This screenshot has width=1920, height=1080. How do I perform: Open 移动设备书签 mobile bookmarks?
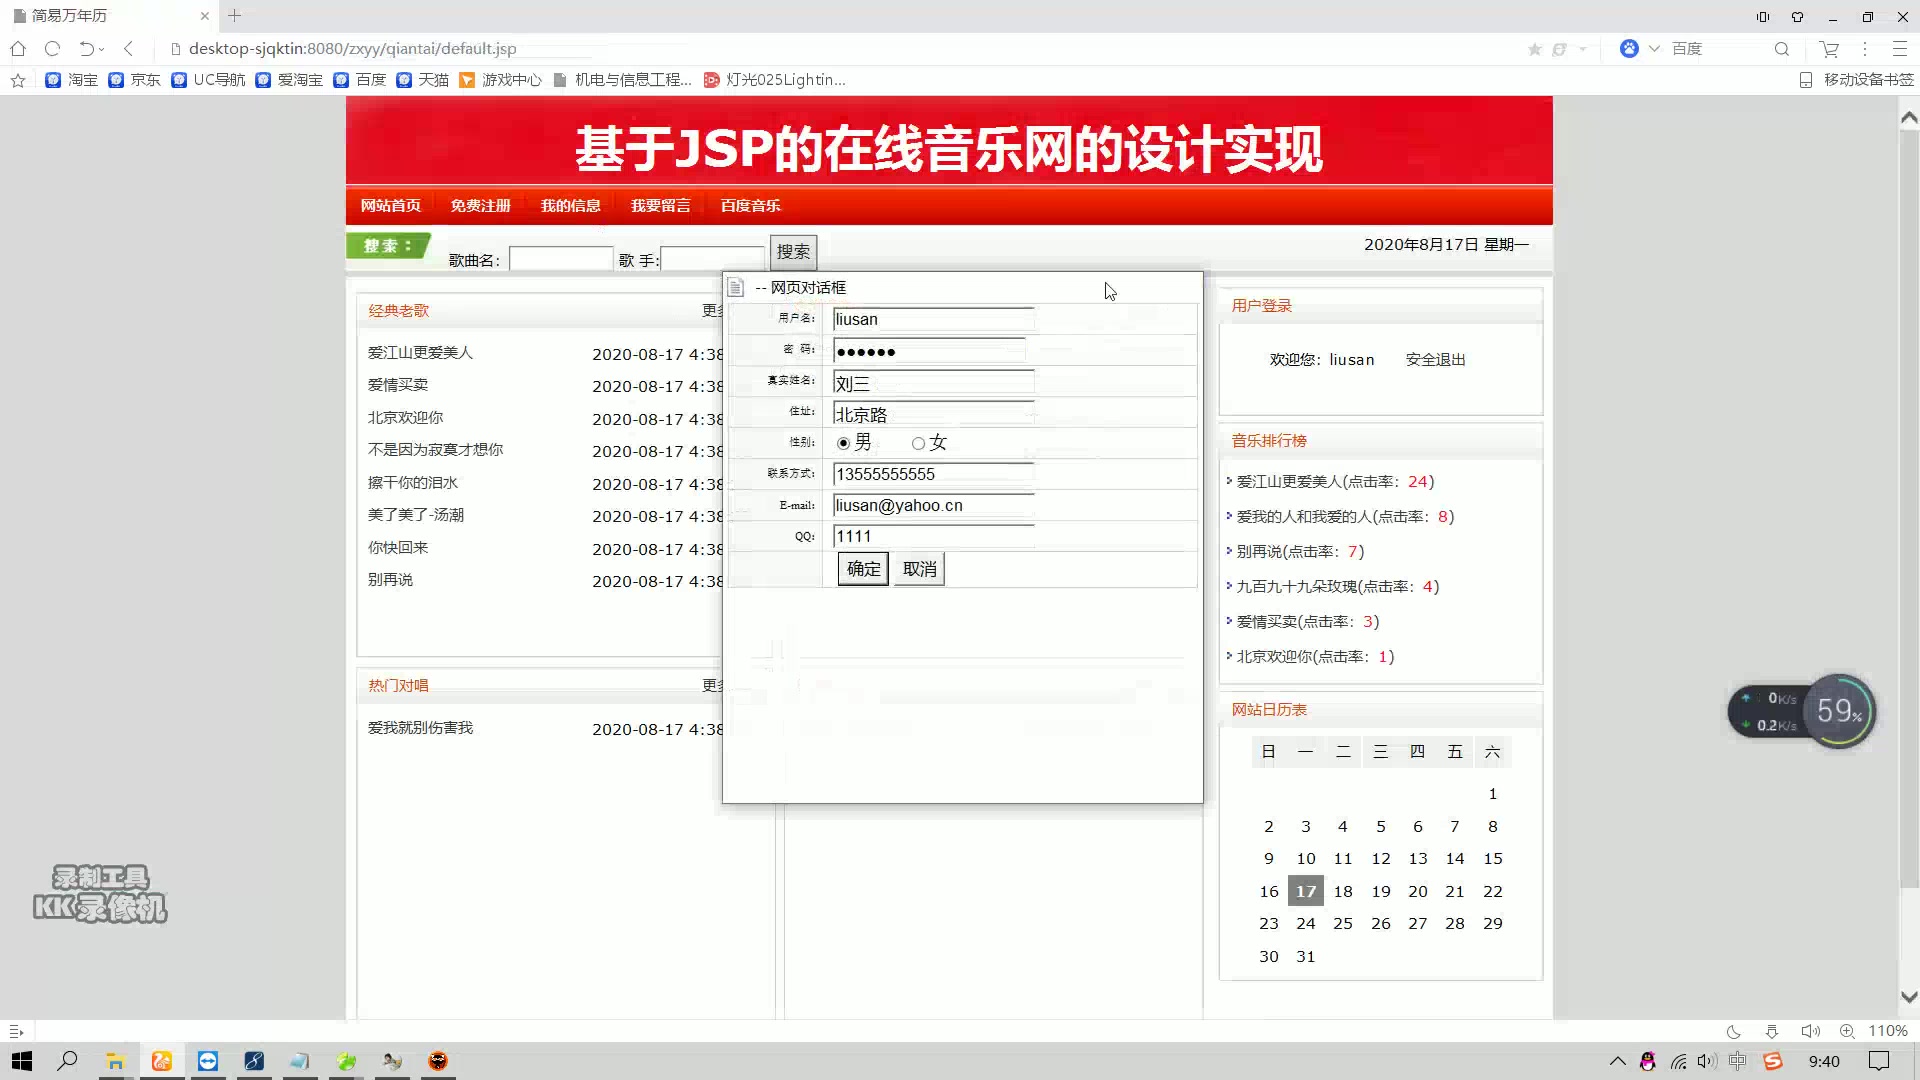(x=1856, y=80)
